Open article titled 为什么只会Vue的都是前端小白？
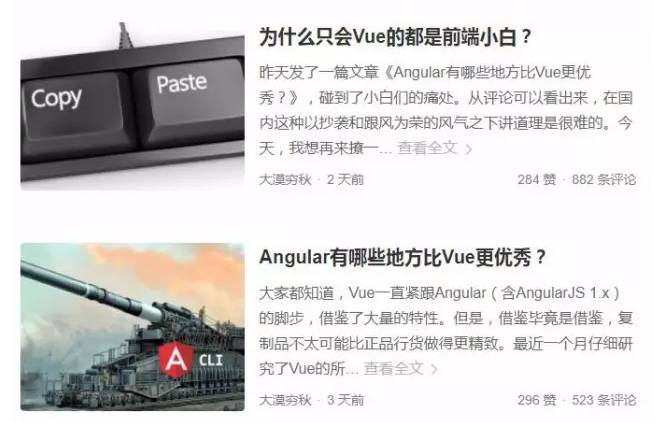Viewport: 655px width, 423px height. point(395,37)
